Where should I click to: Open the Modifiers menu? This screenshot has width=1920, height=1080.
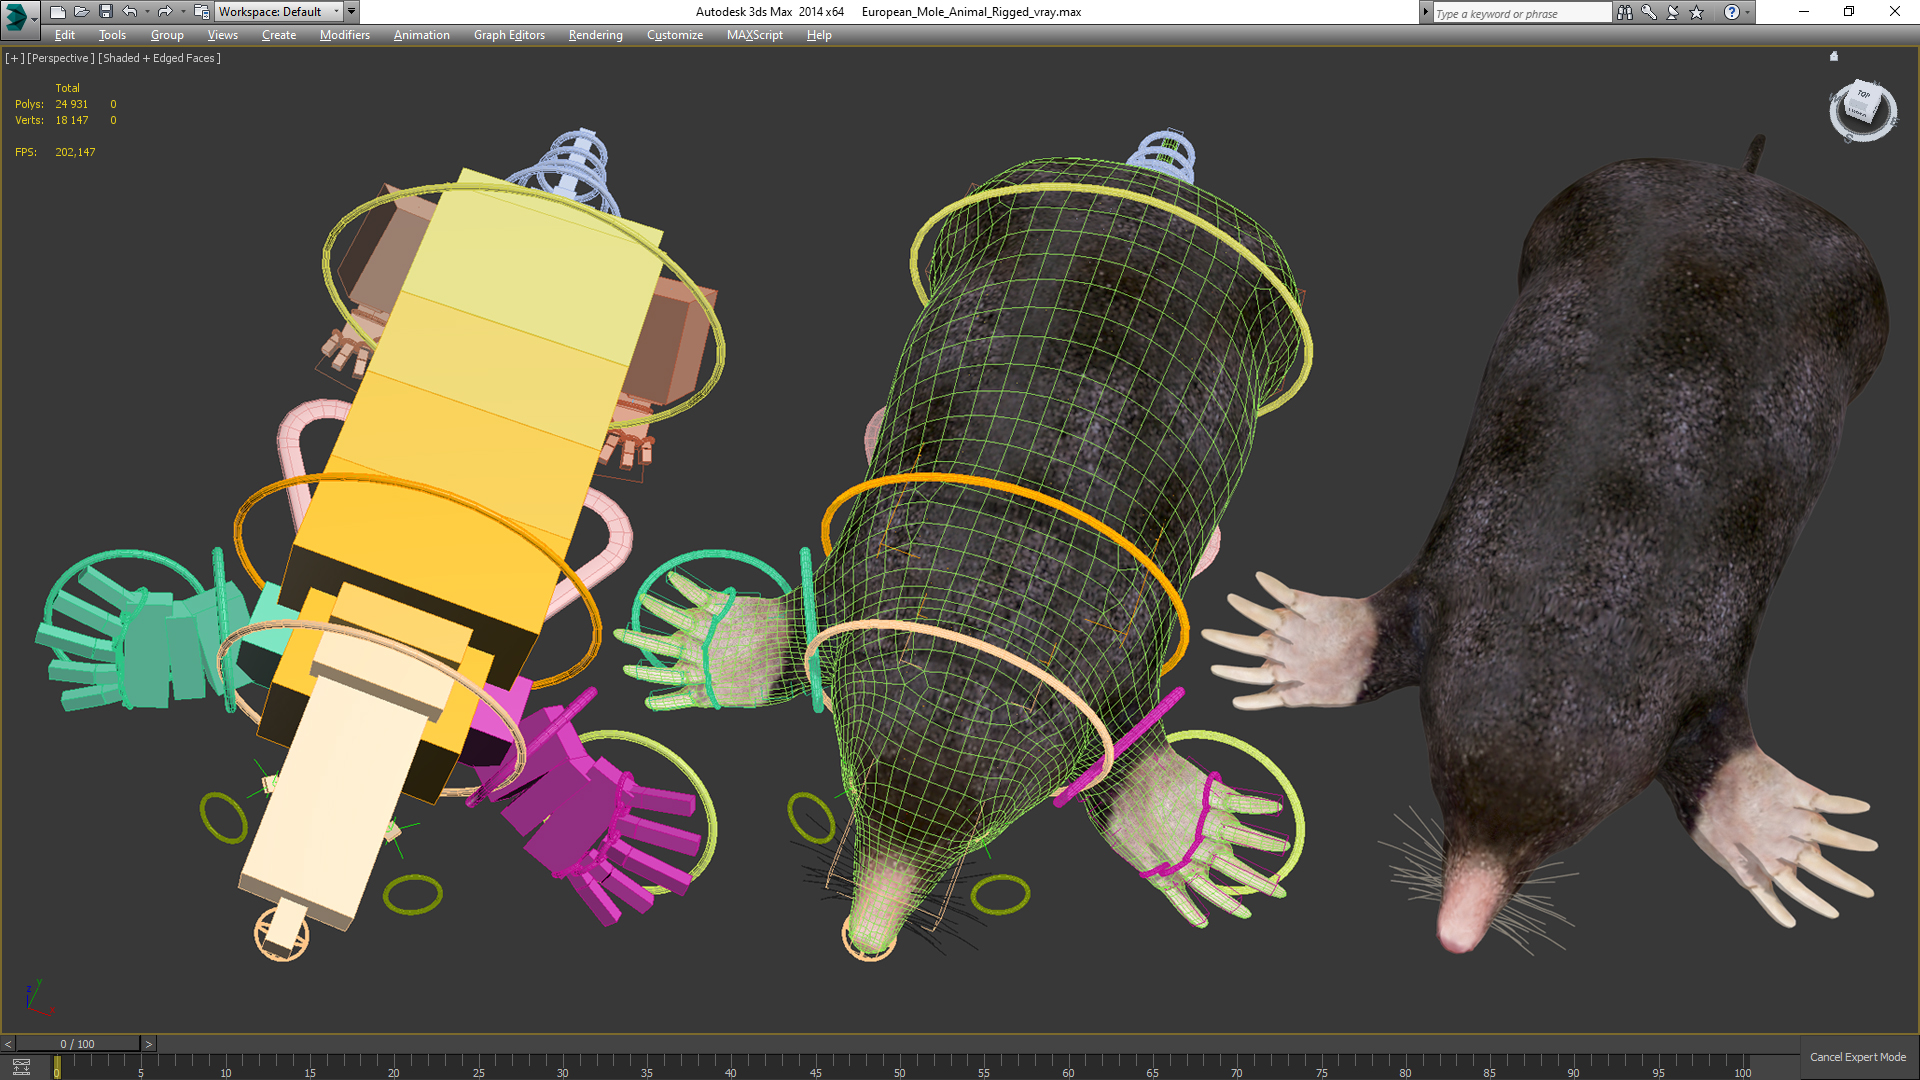344,35
